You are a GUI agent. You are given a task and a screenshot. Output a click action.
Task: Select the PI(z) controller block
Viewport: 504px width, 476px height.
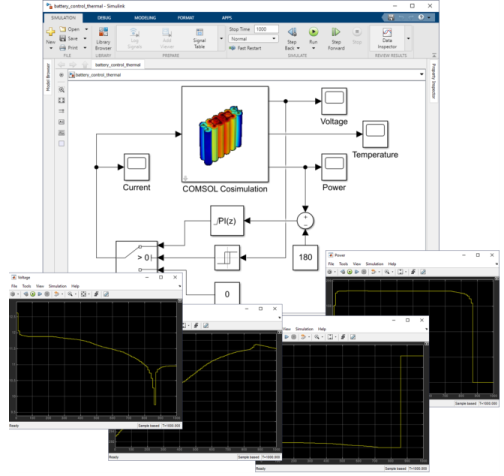click(x=227, y=221)
